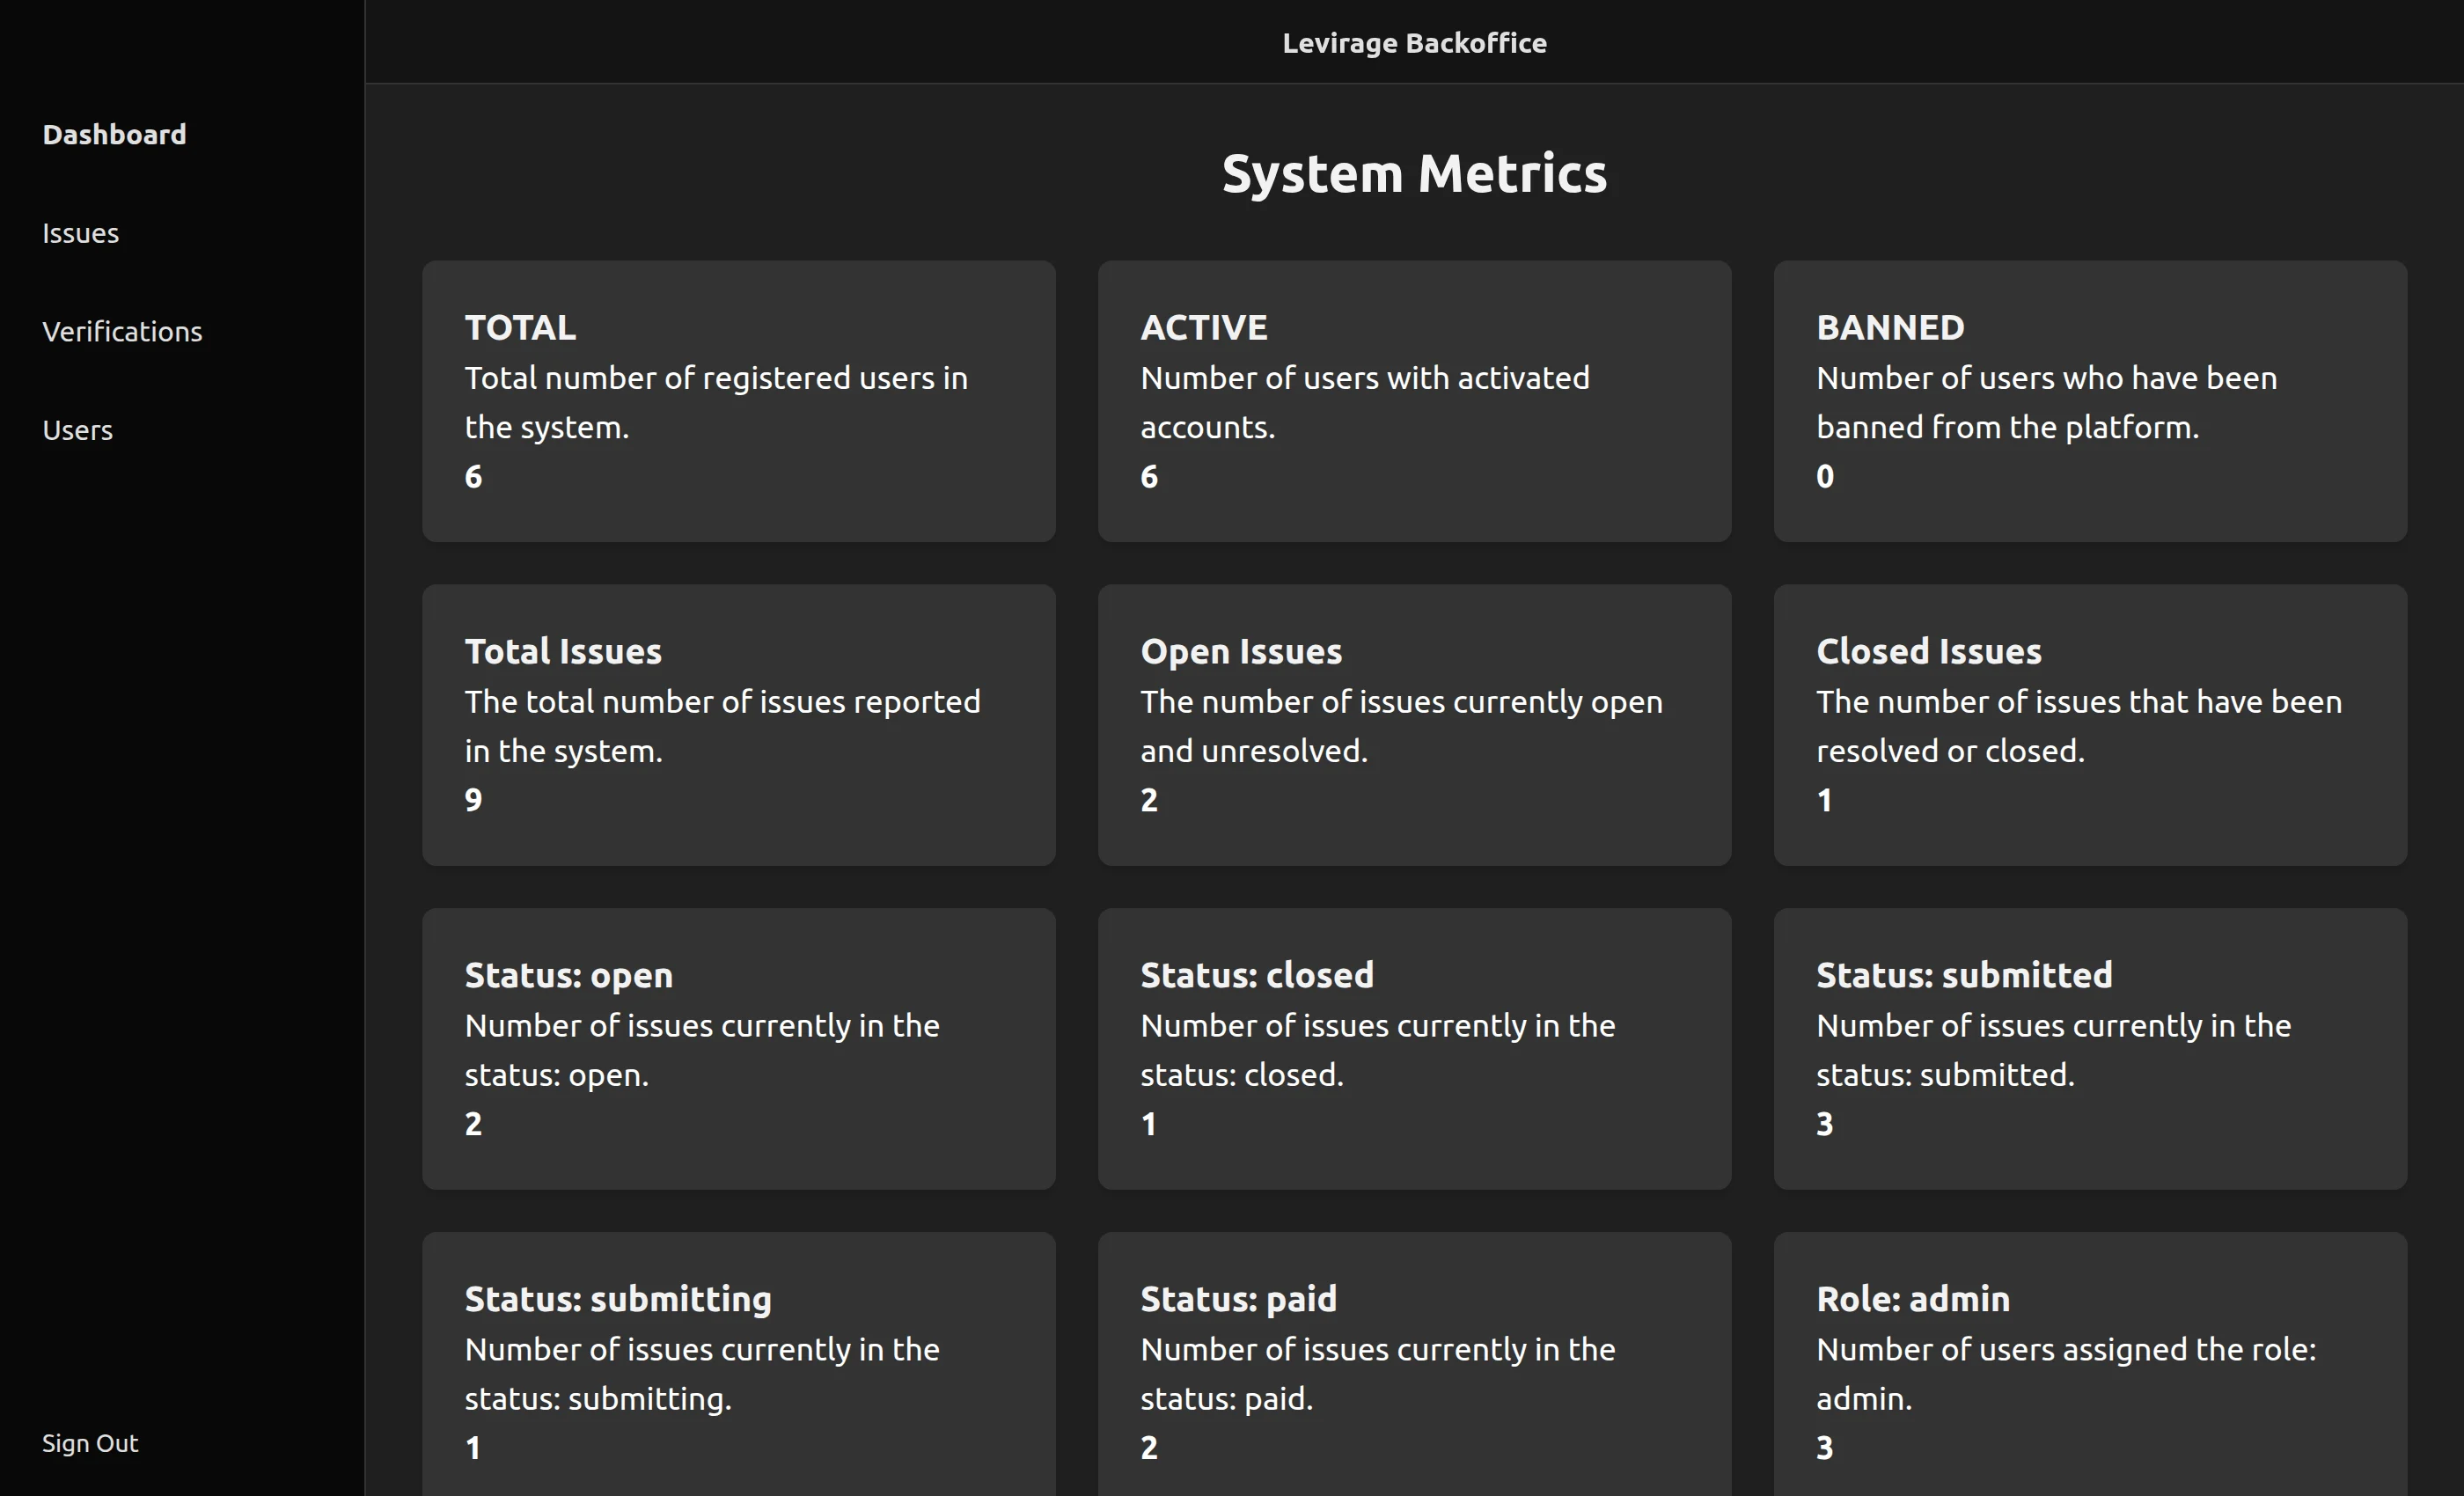Go to the Issues page

[x=80, y=233]
